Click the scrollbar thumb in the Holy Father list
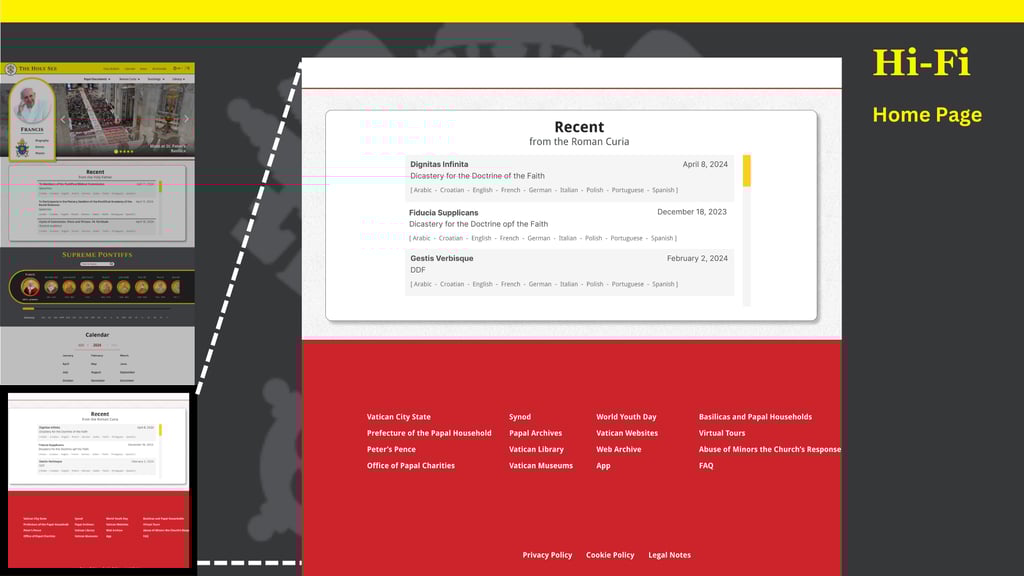Viewport: 1024px width, 576px height. pyautogui.click(x=160, y=186)
